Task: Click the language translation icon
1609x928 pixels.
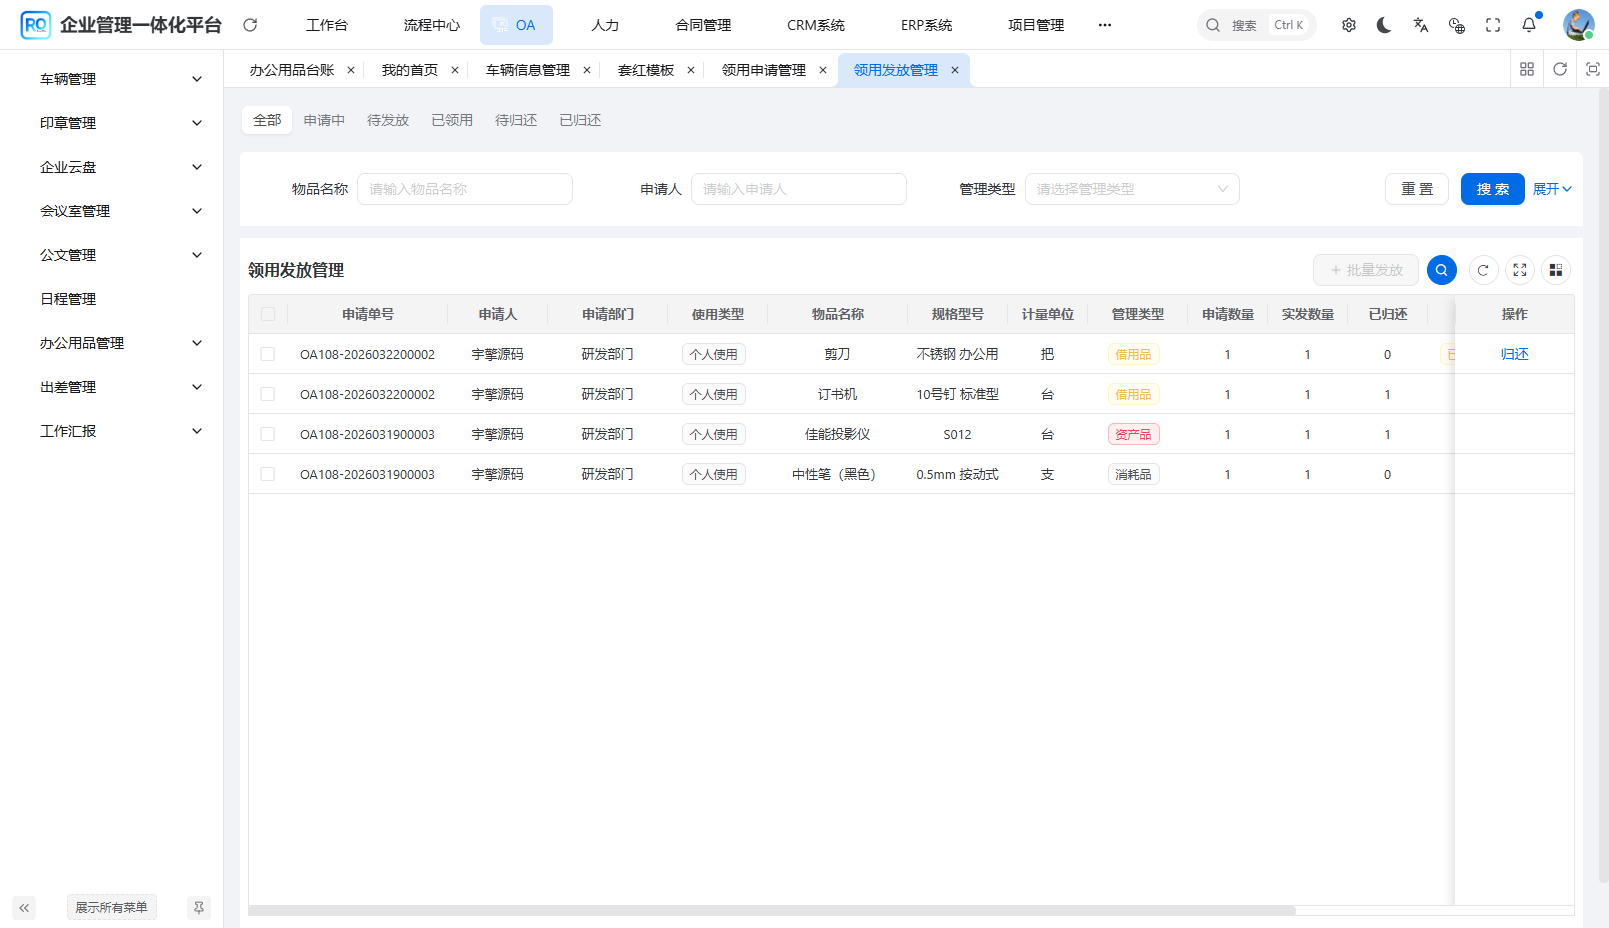Action: pyautogui.click(x=1420, y=25)
